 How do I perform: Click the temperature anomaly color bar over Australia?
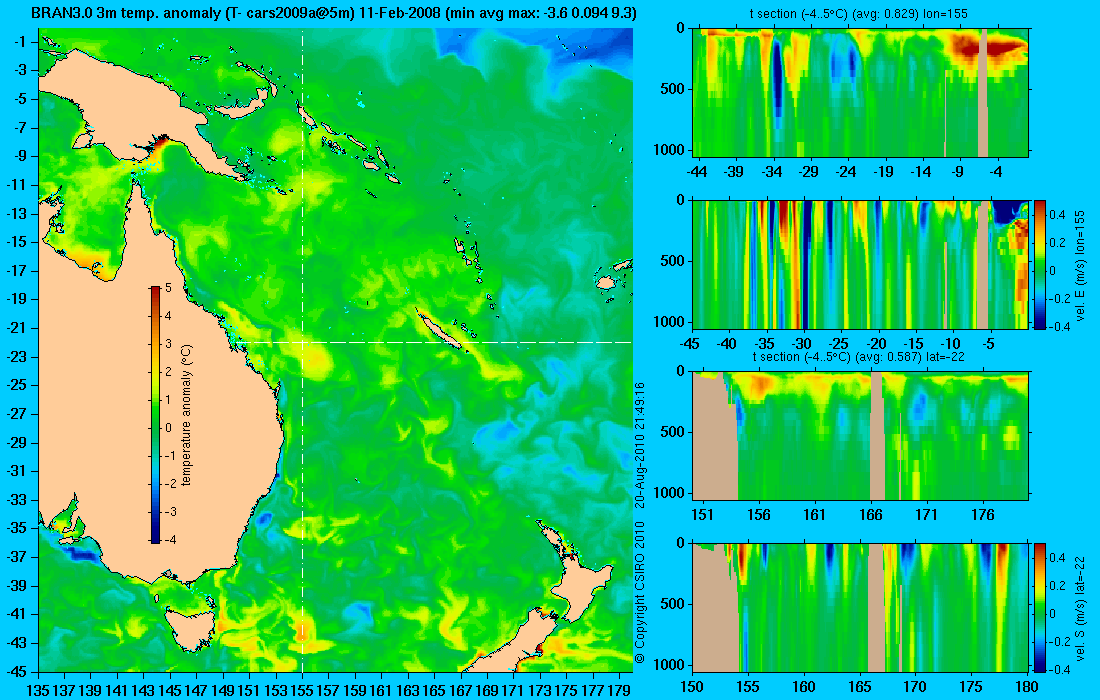[155, 415]
